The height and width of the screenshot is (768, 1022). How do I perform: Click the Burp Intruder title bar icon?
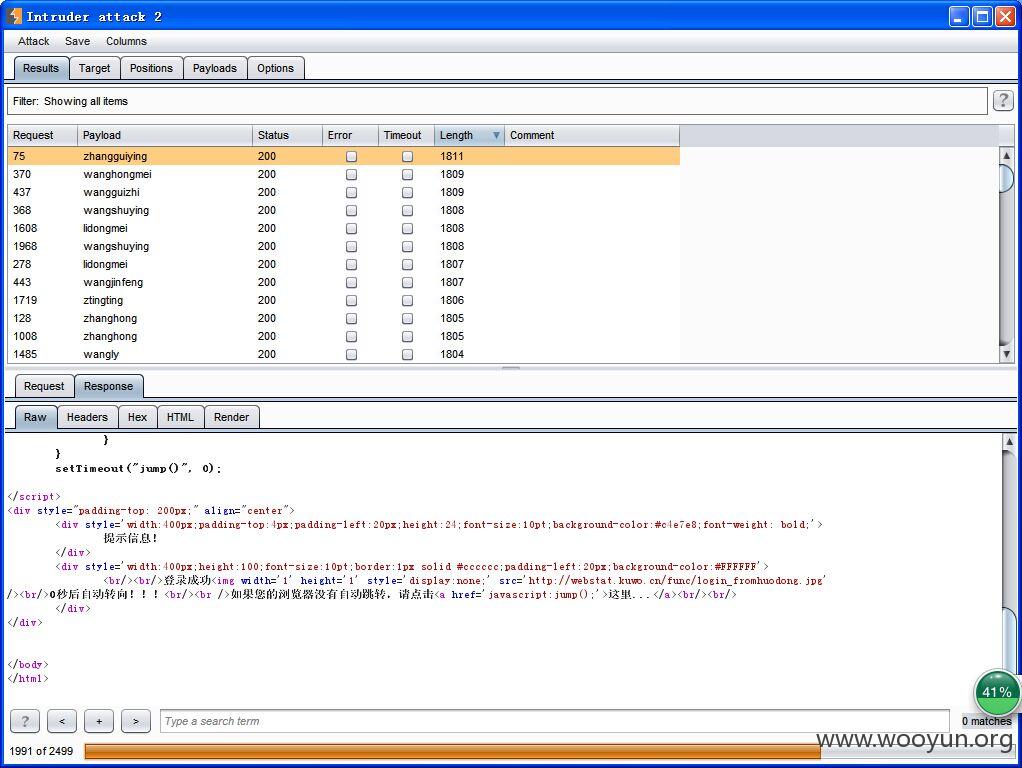[14, 16]
